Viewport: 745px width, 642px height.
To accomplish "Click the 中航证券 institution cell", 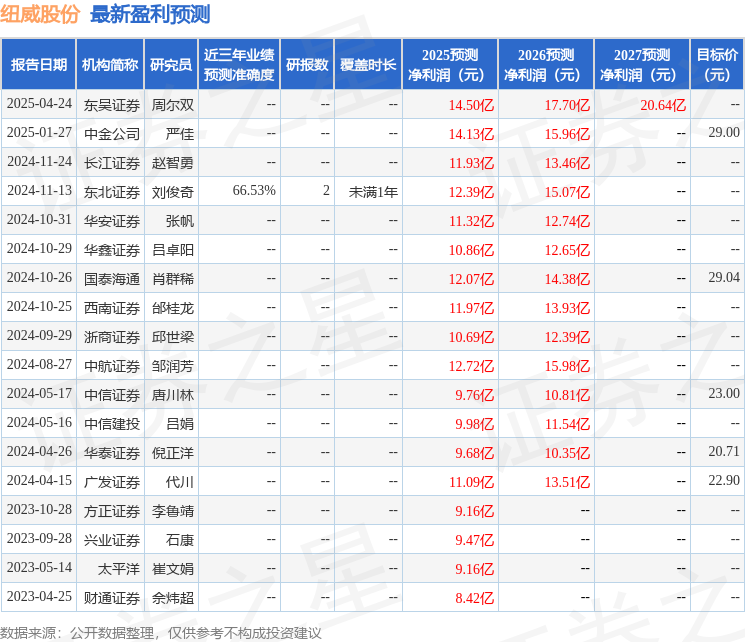I will (x=112, y=366).
